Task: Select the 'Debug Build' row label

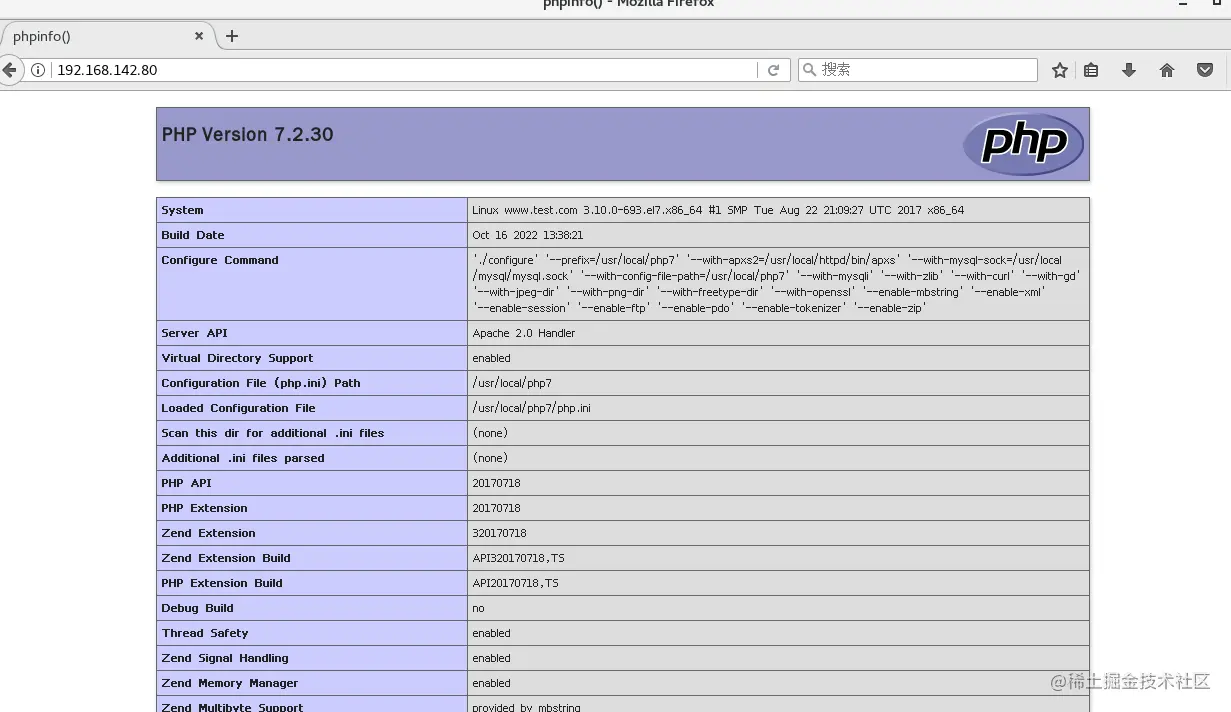Action: 197,608
